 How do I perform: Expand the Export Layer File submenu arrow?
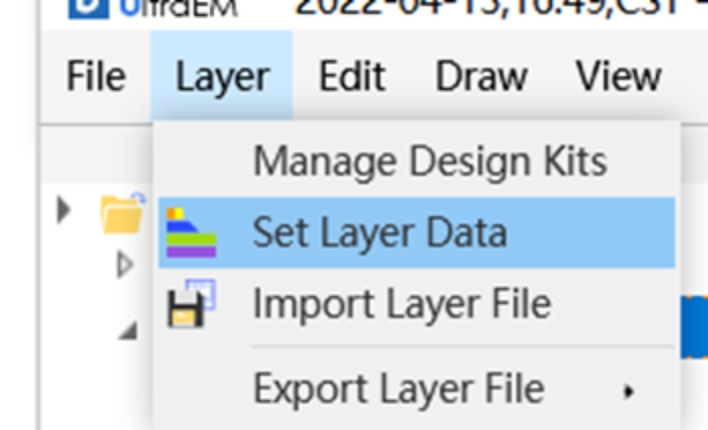tap(628, 390)
